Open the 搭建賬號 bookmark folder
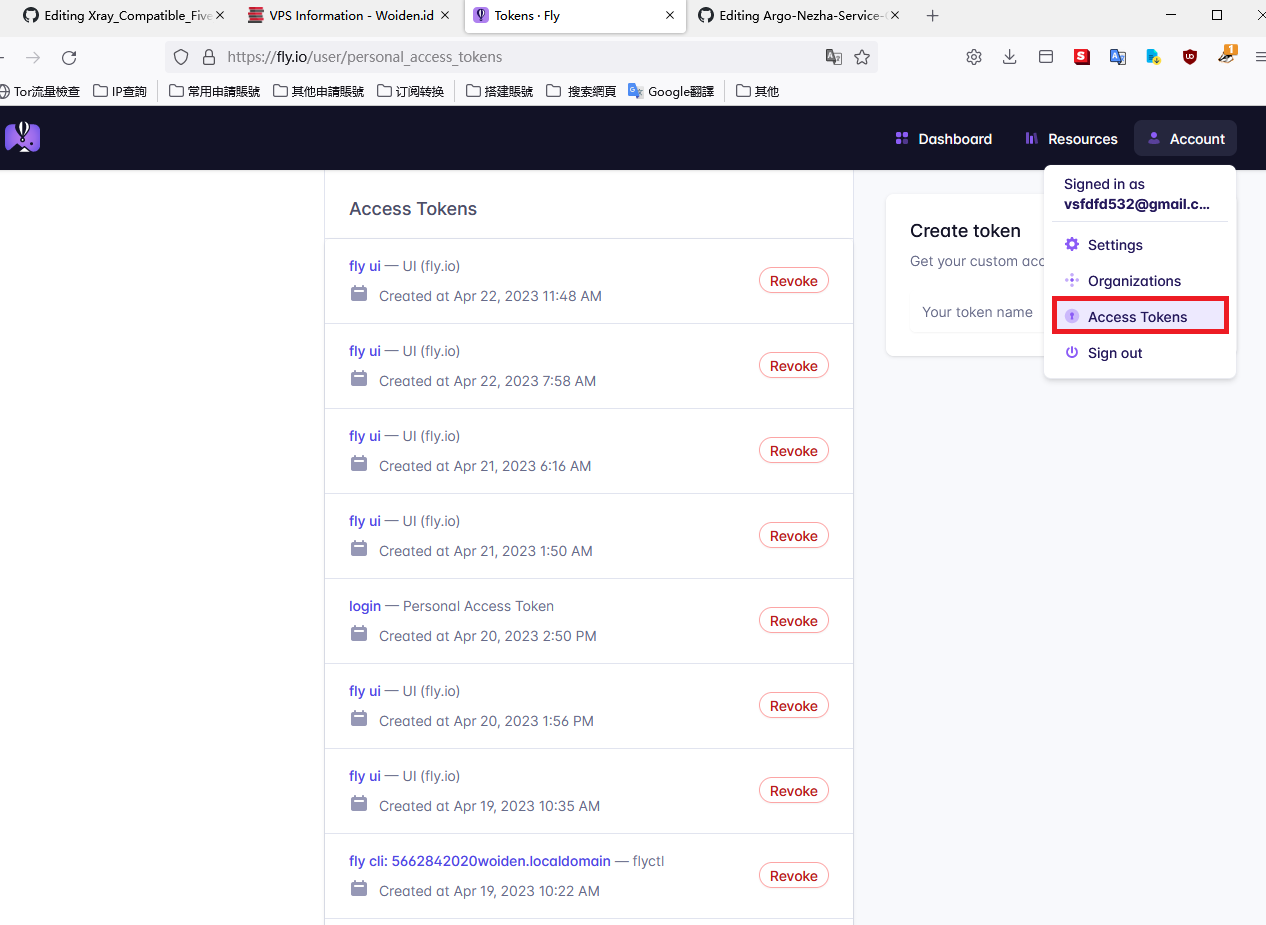Image resolution: width=1266 pixels, height=925 pixels. click(500, 91)
